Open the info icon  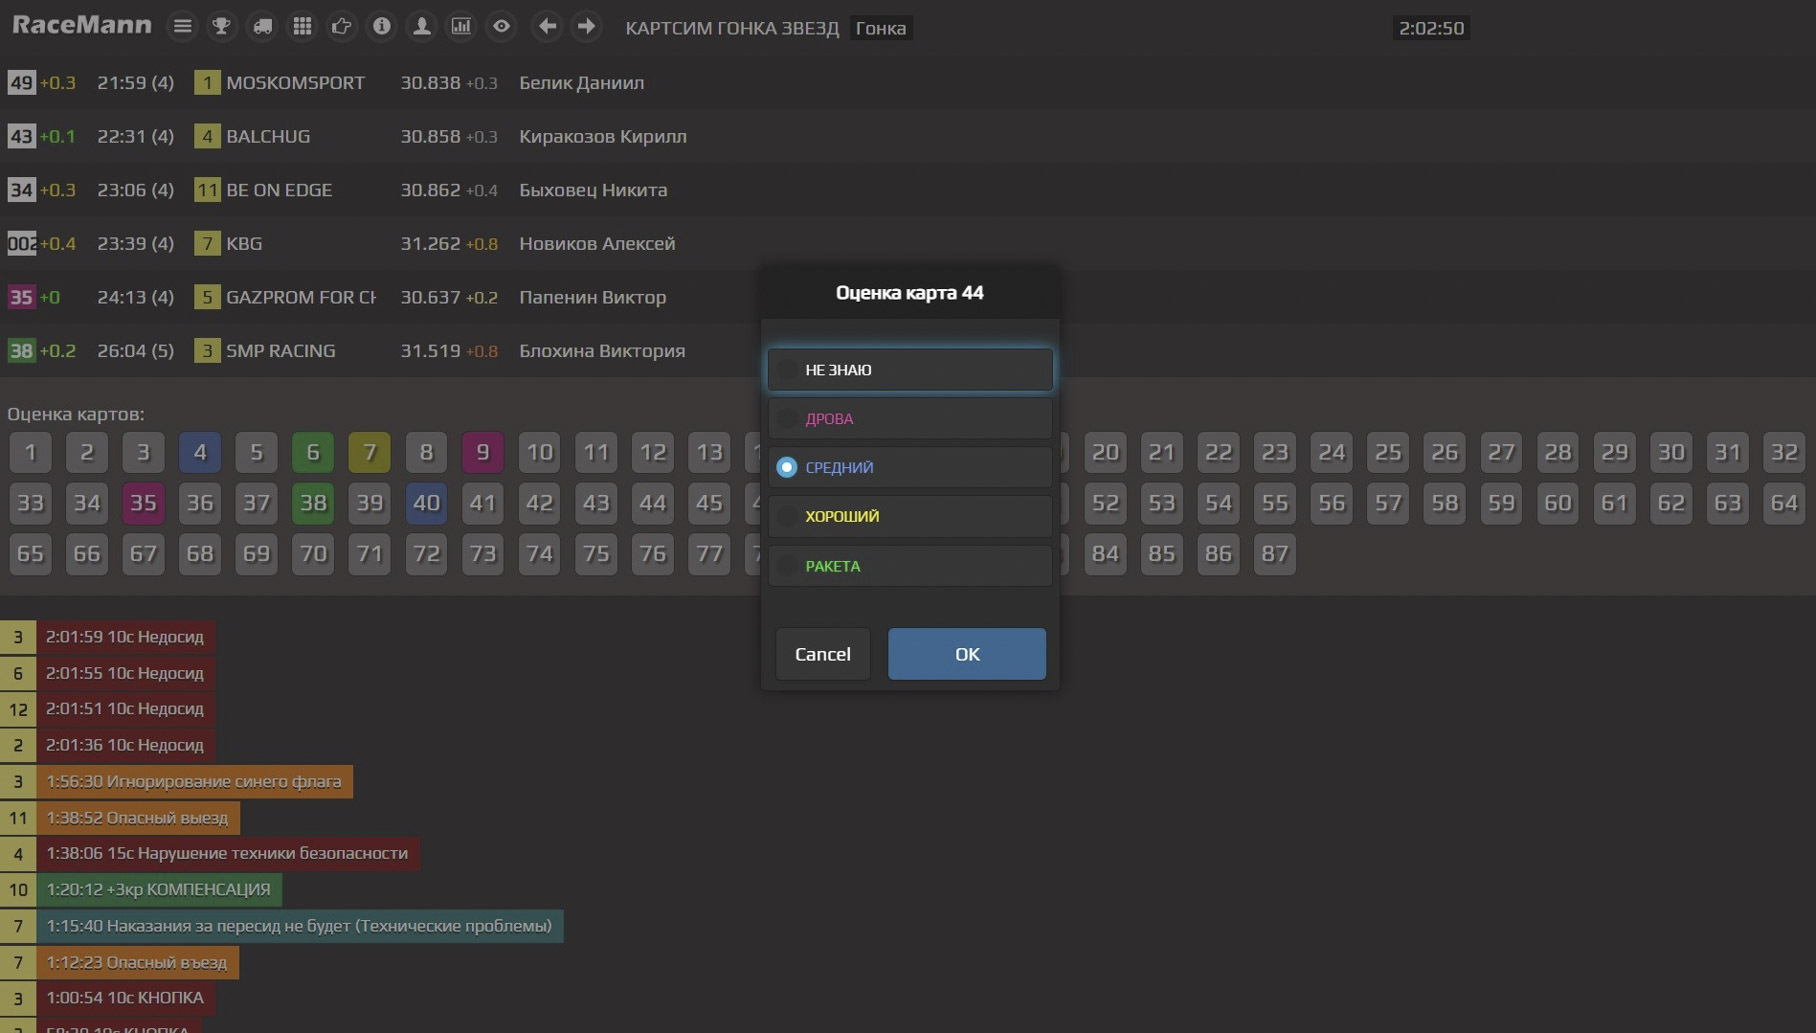point(382,27)
